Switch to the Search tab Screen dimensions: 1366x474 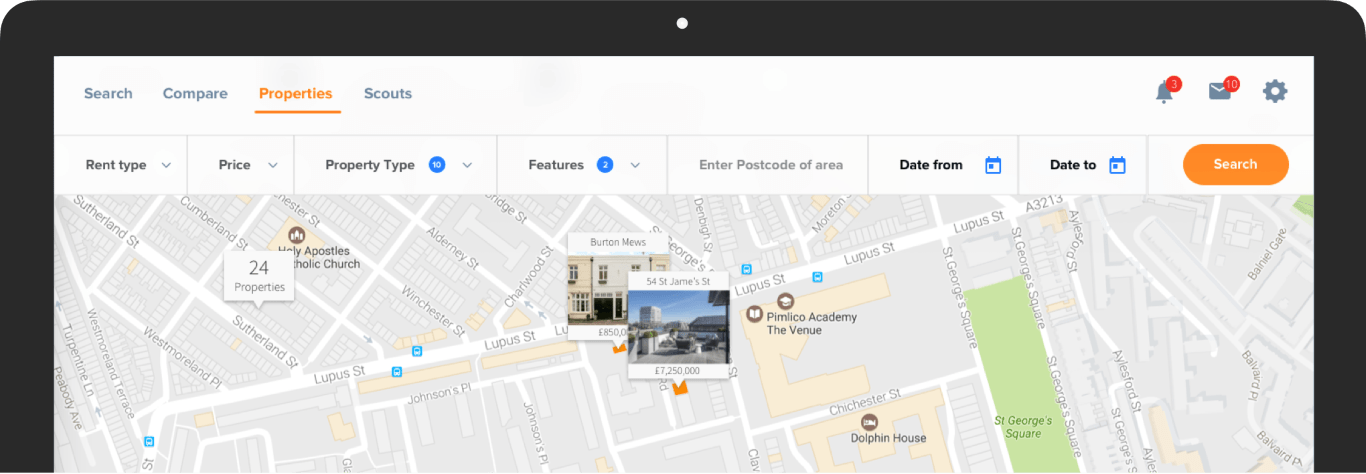coord(108,93)
